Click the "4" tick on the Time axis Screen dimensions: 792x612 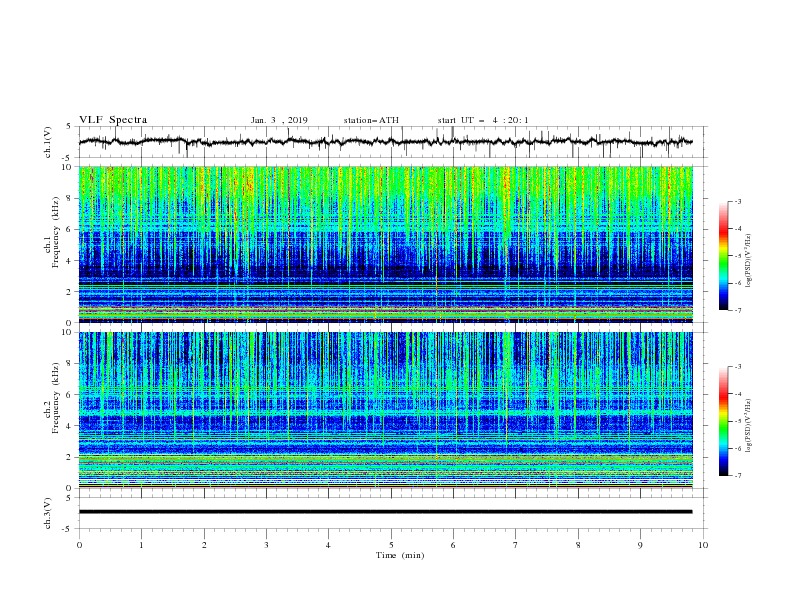[x=328, y=545]
